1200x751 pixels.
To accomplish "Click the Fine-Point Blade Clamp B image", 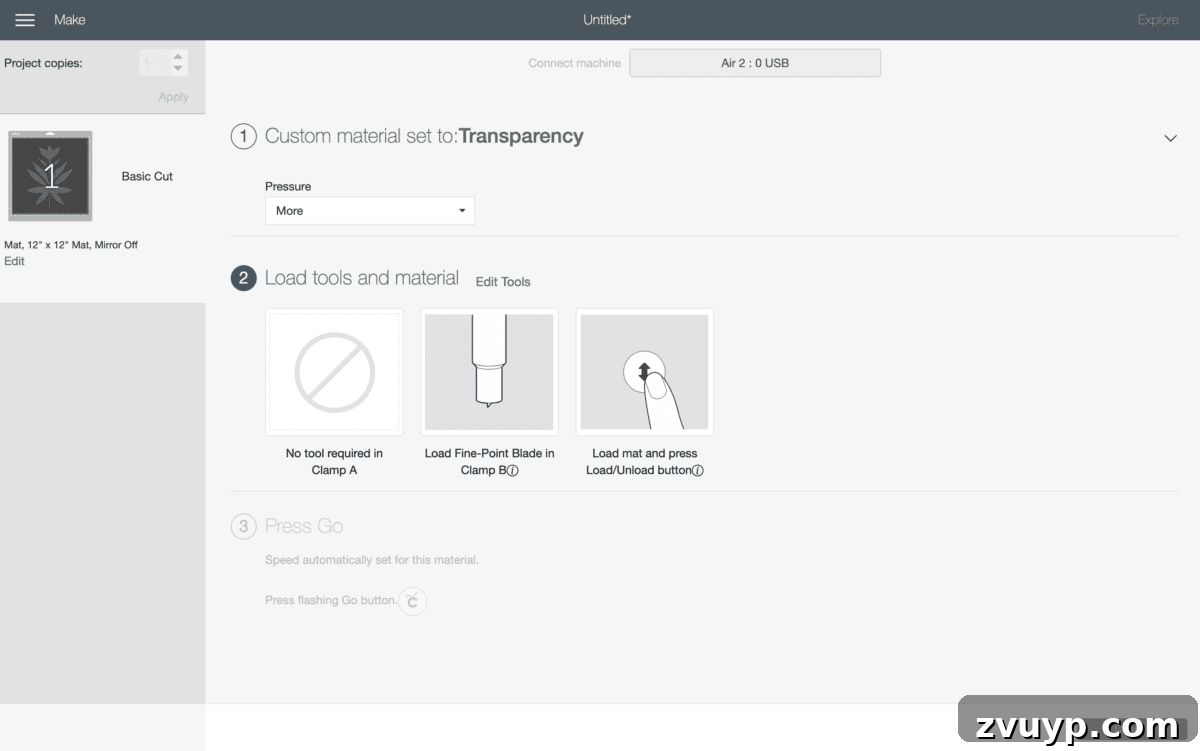I will (490, 372).
